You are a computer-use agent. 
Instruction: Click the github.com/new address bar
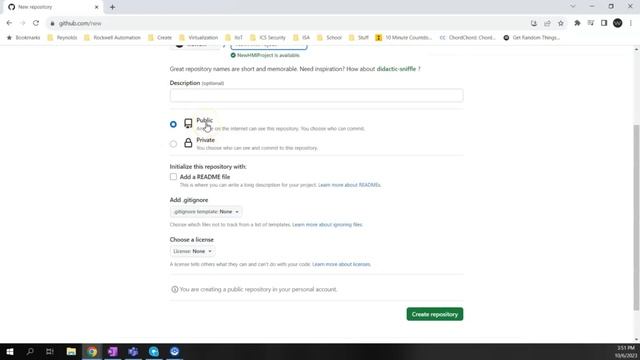click(x=286, y=23)
